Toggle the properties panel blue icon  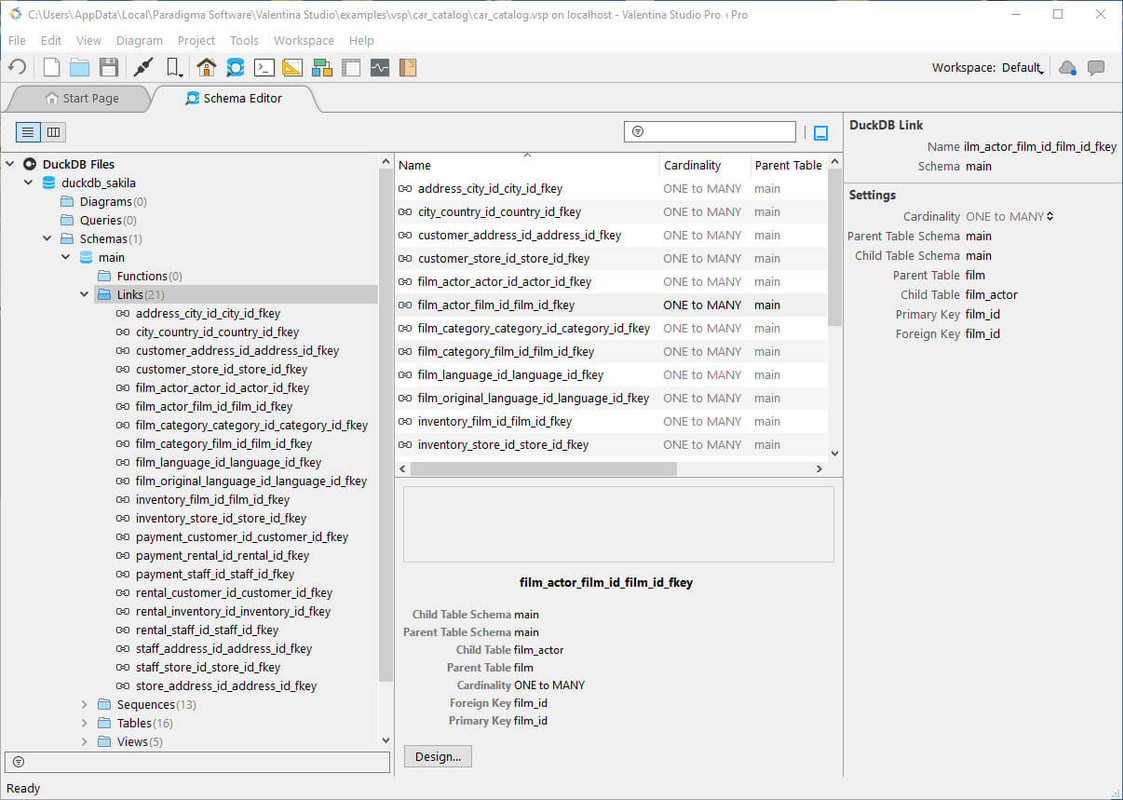821,132
